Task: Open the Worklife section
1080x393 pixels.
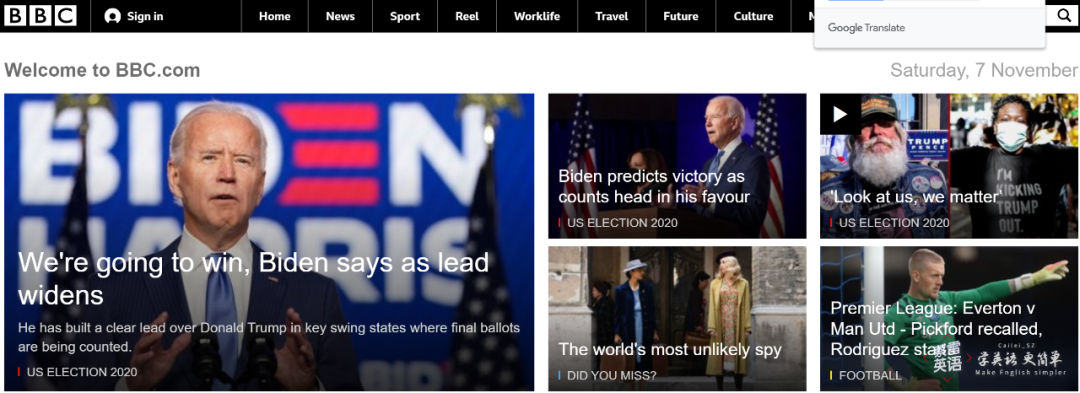Action: pos(537,17)
